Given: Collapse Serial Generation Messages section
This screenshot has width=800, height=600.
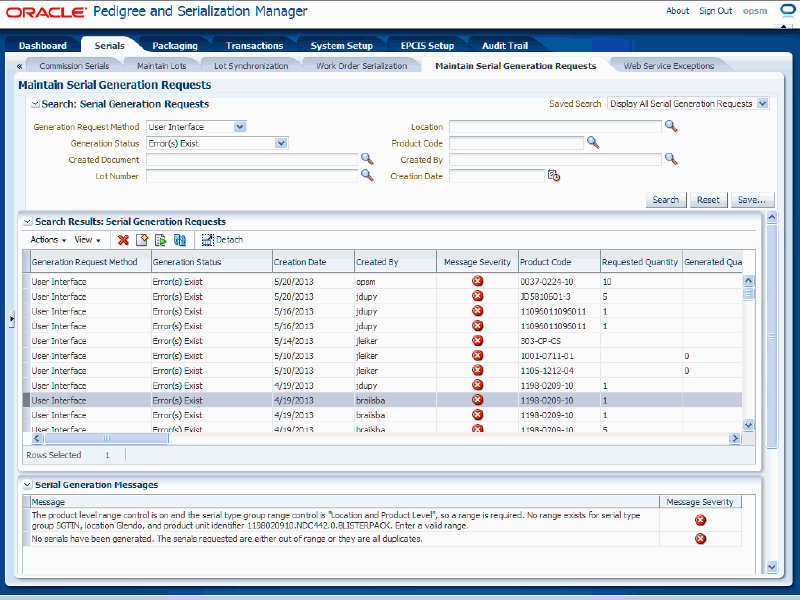Looking at the screenshot, I should click(28, 485).
